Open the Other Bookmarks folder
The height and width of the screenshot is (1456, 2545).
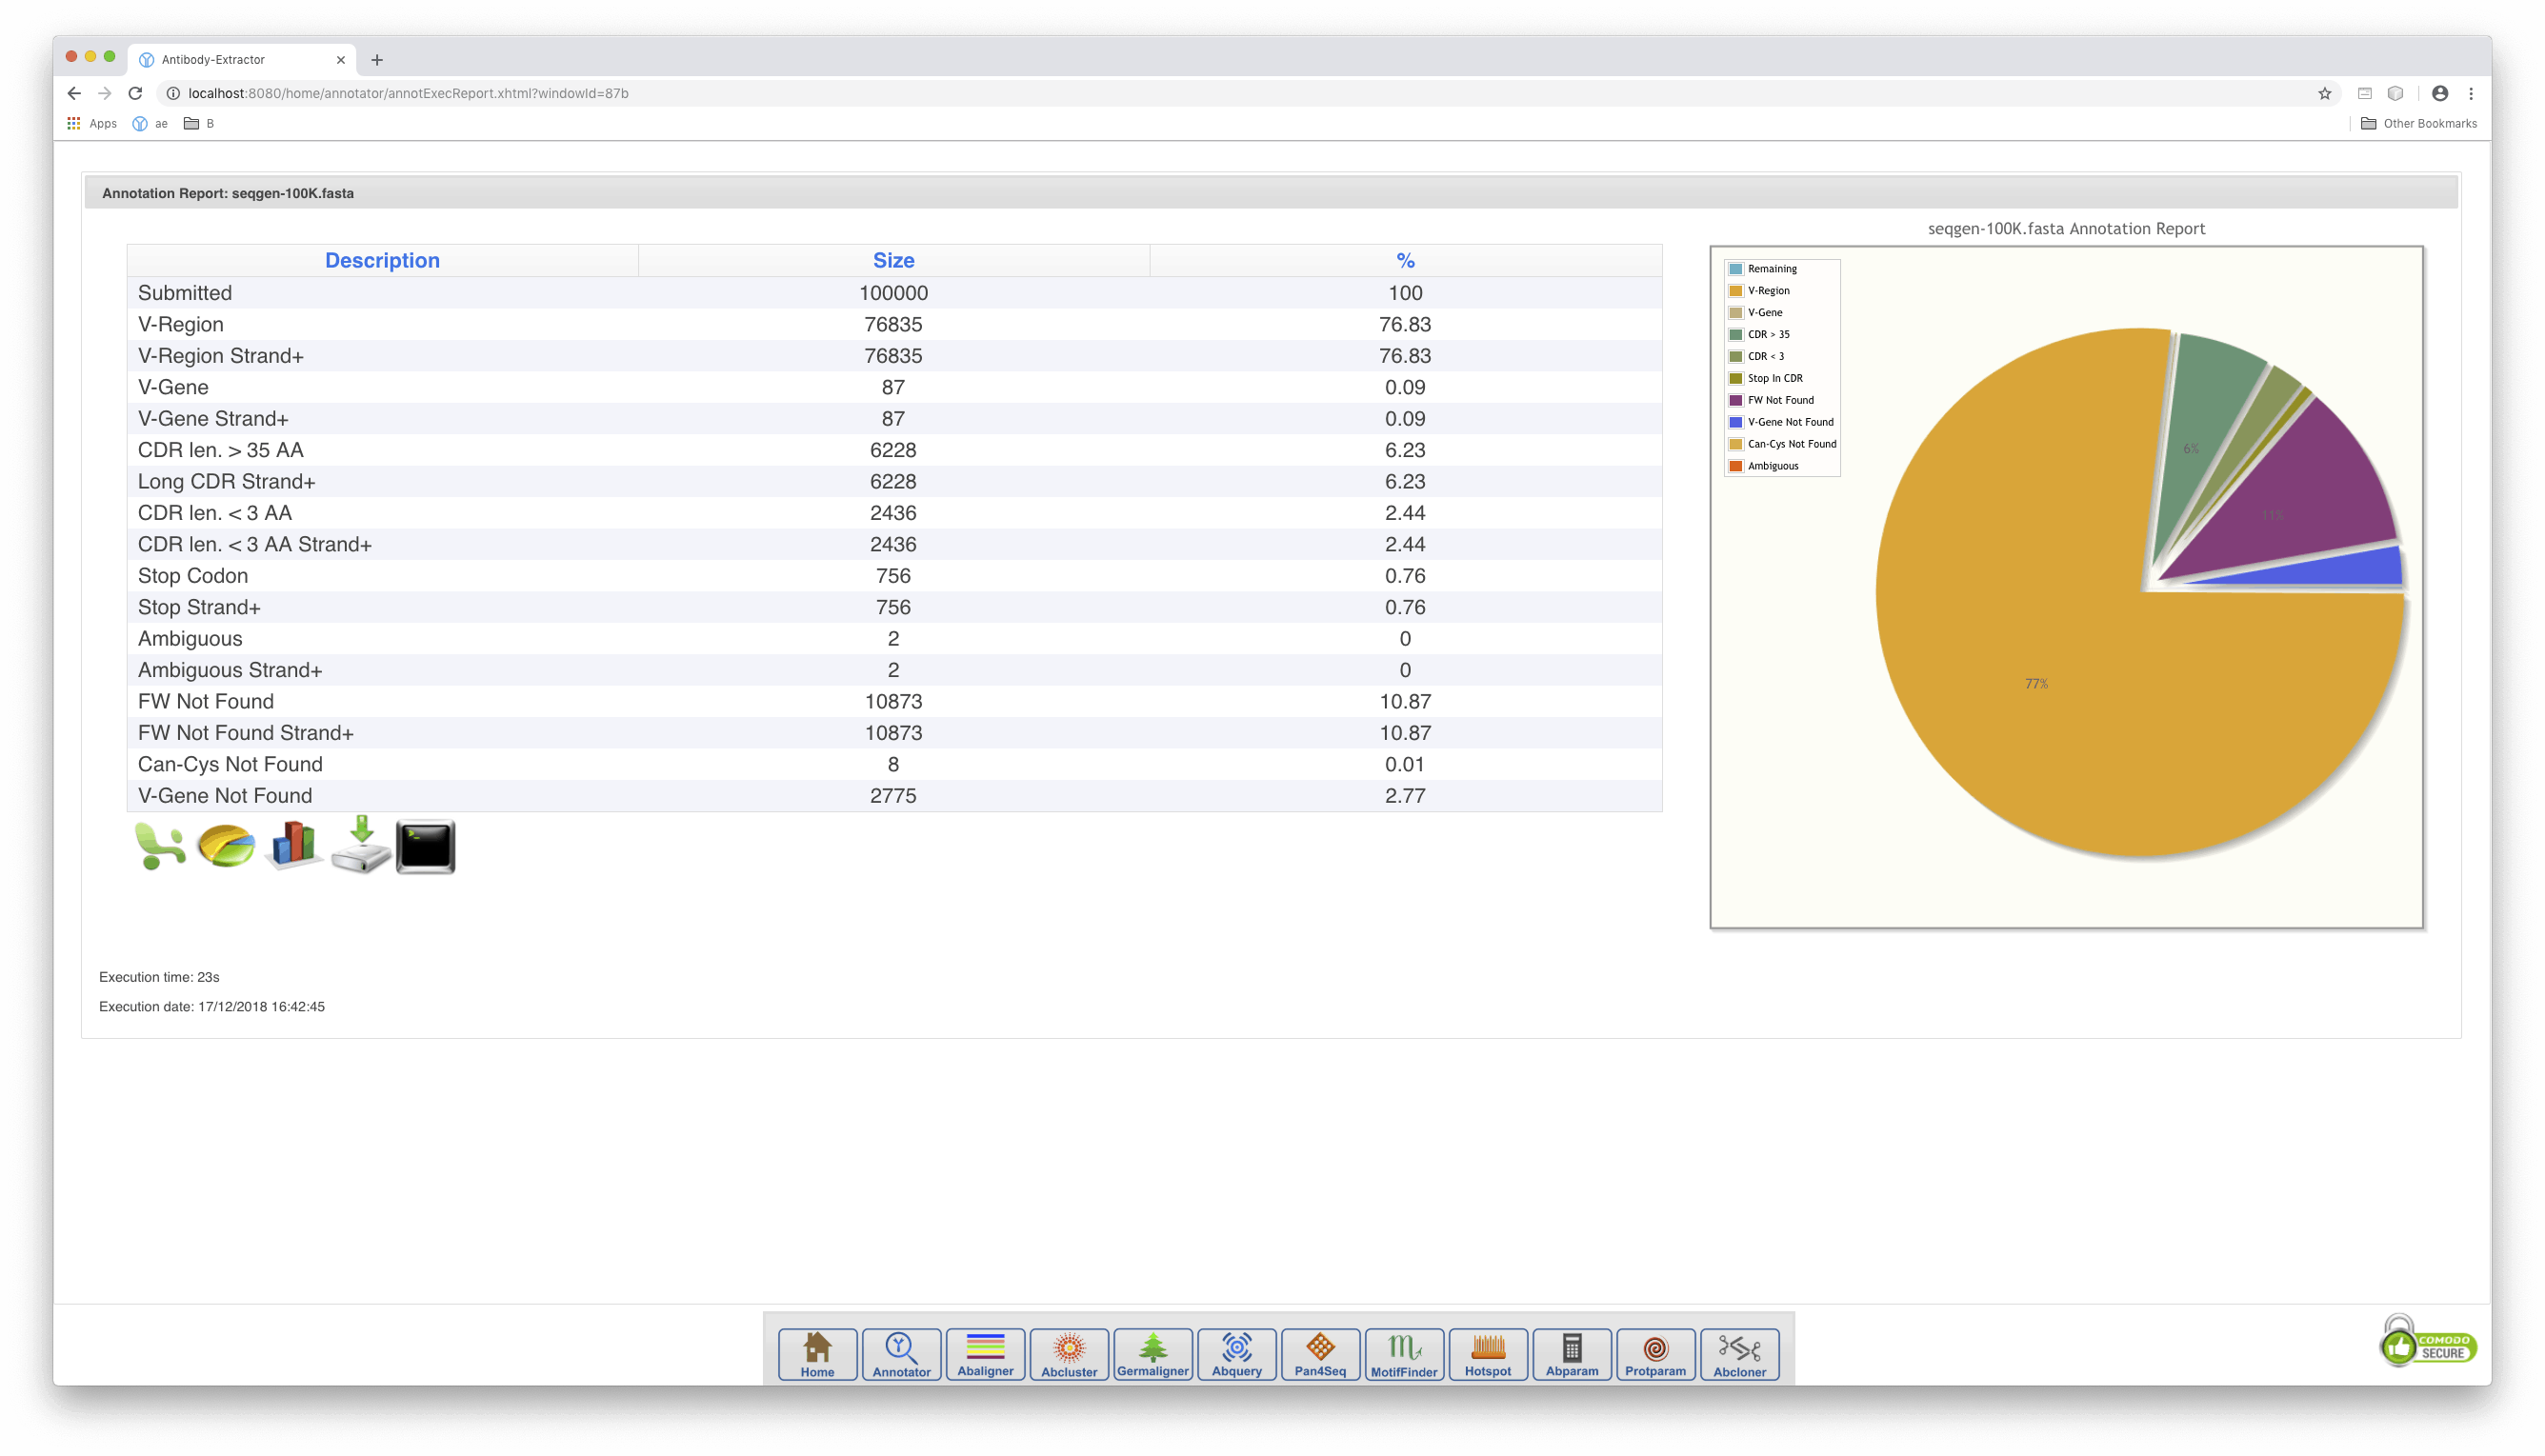point(2419,124)
